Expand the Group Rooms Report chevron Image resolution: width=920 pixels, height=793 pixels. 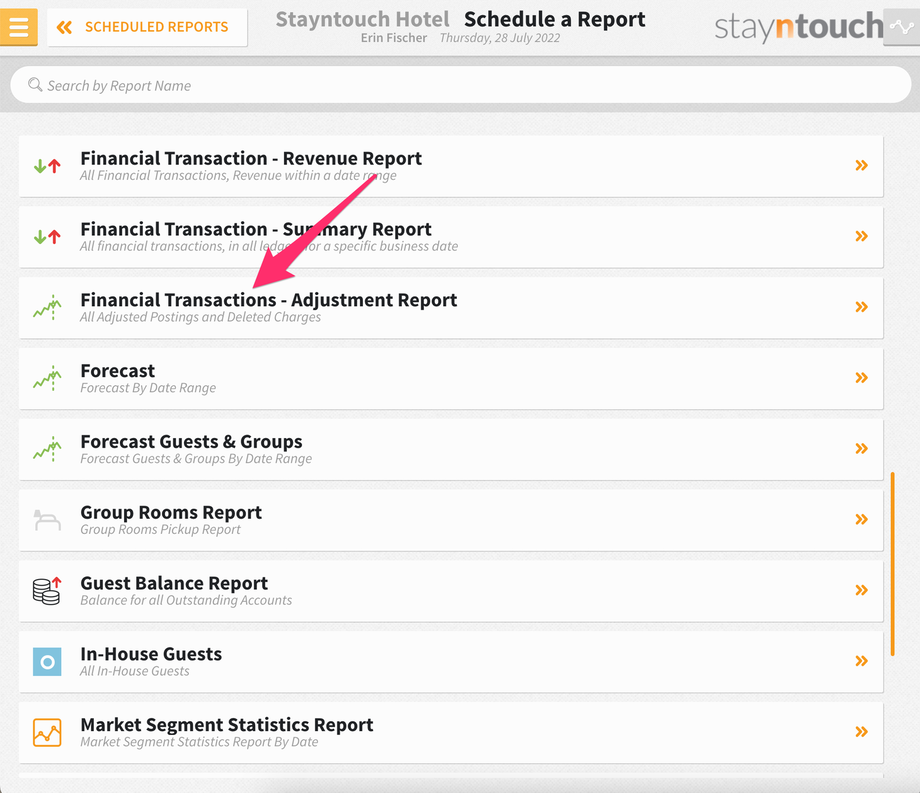861,519
